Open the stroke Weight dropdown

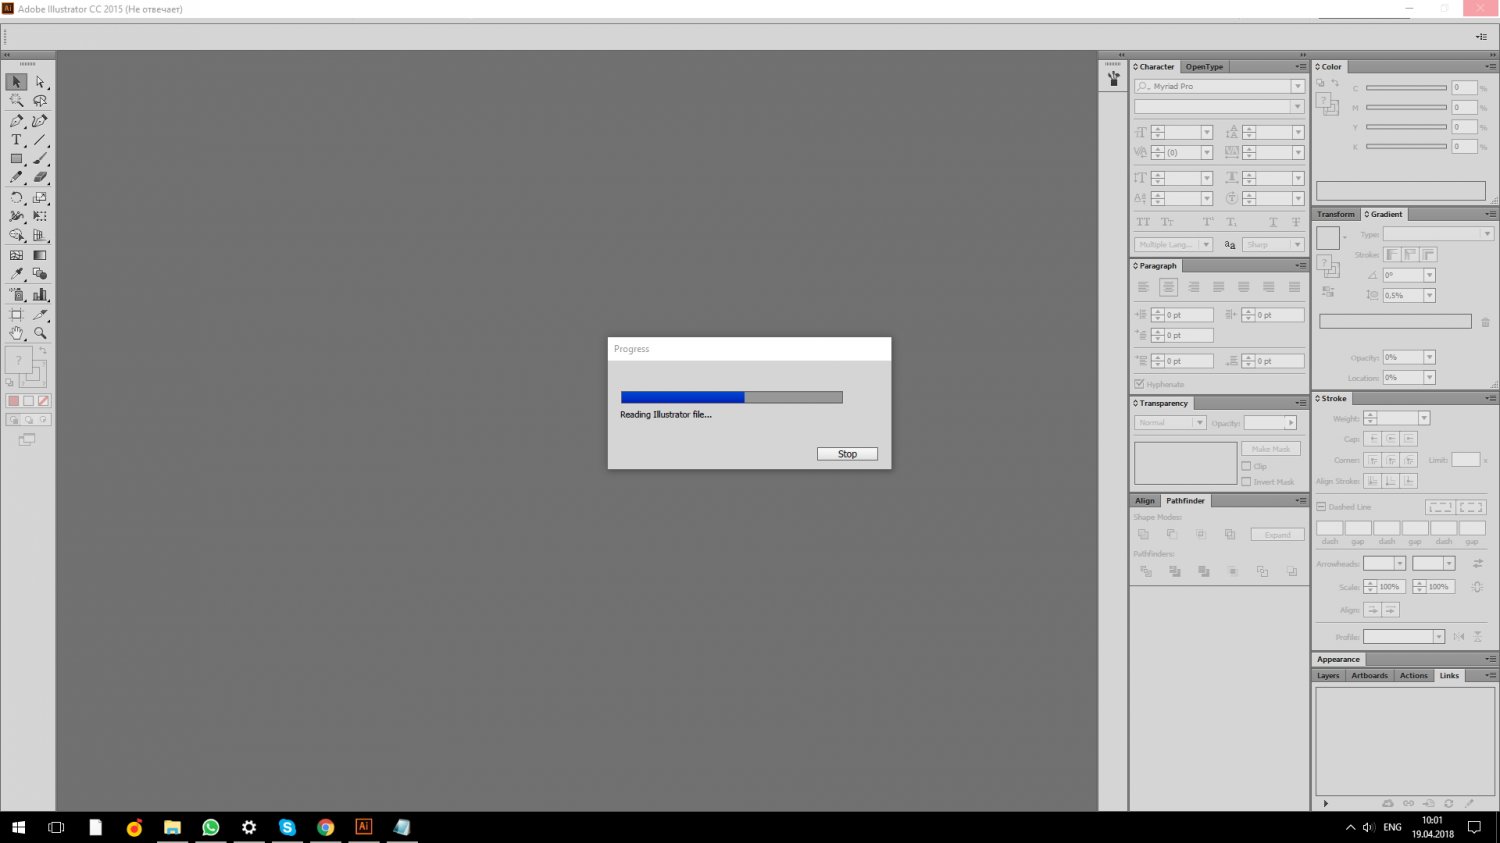click(x=1424, y=418)
